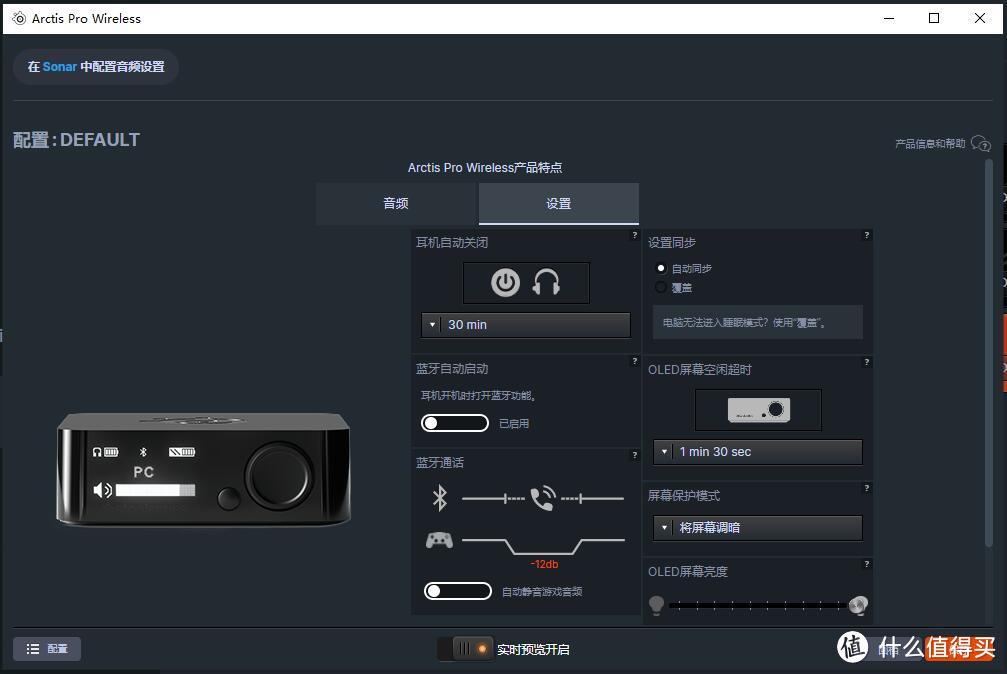The width and height of the screenshot is (1007, 674).
Task: Show help for 设置同步 section
Action: [866, 235]
